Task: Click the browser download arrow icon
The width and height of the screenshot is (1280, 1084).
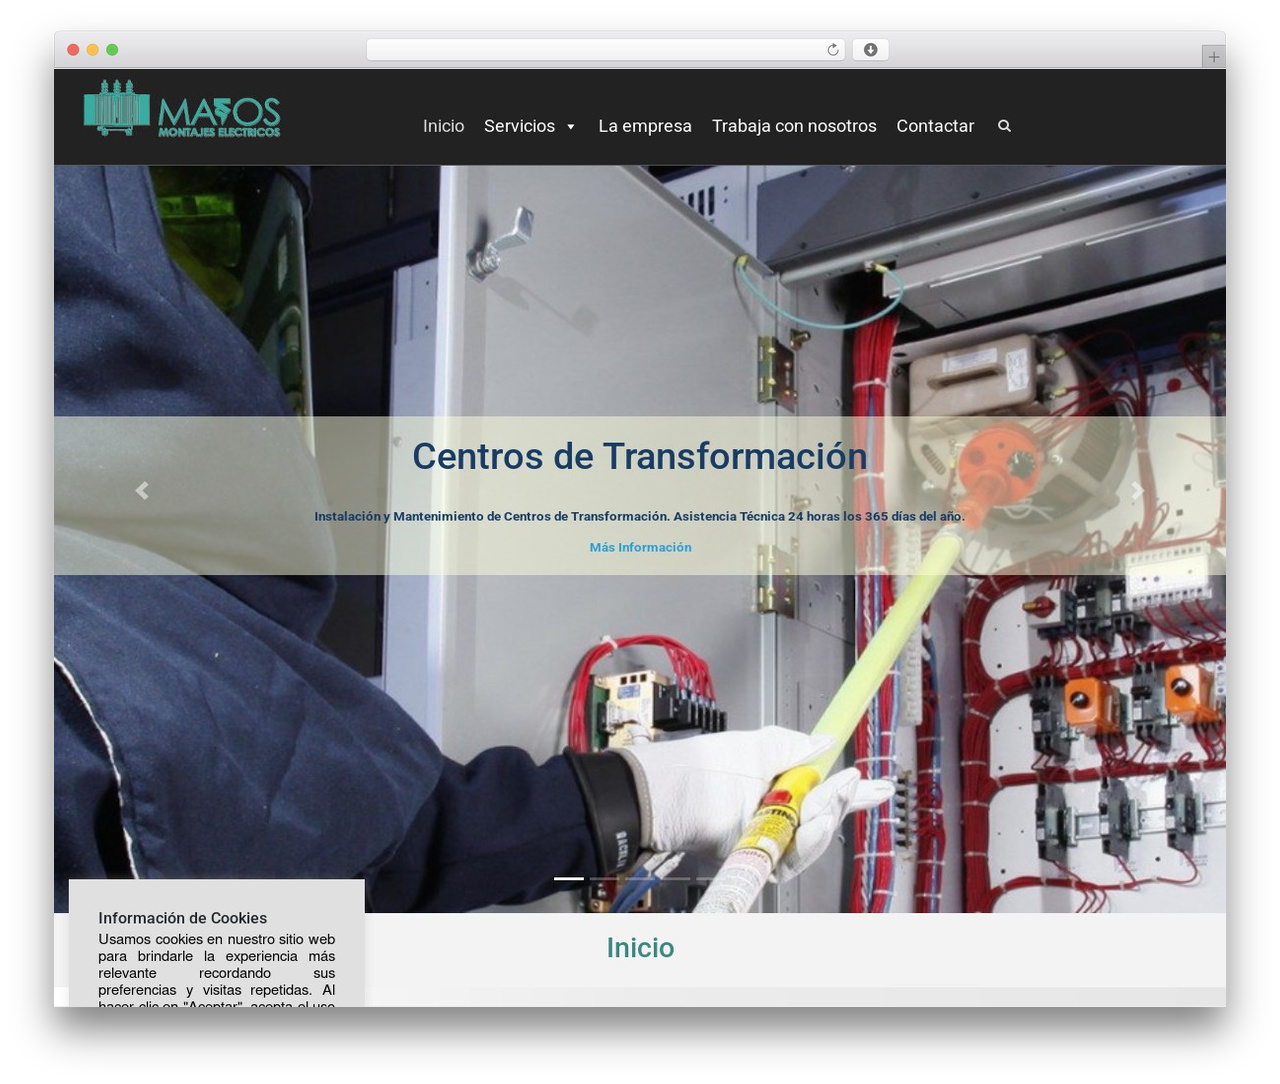Action: 870,50
